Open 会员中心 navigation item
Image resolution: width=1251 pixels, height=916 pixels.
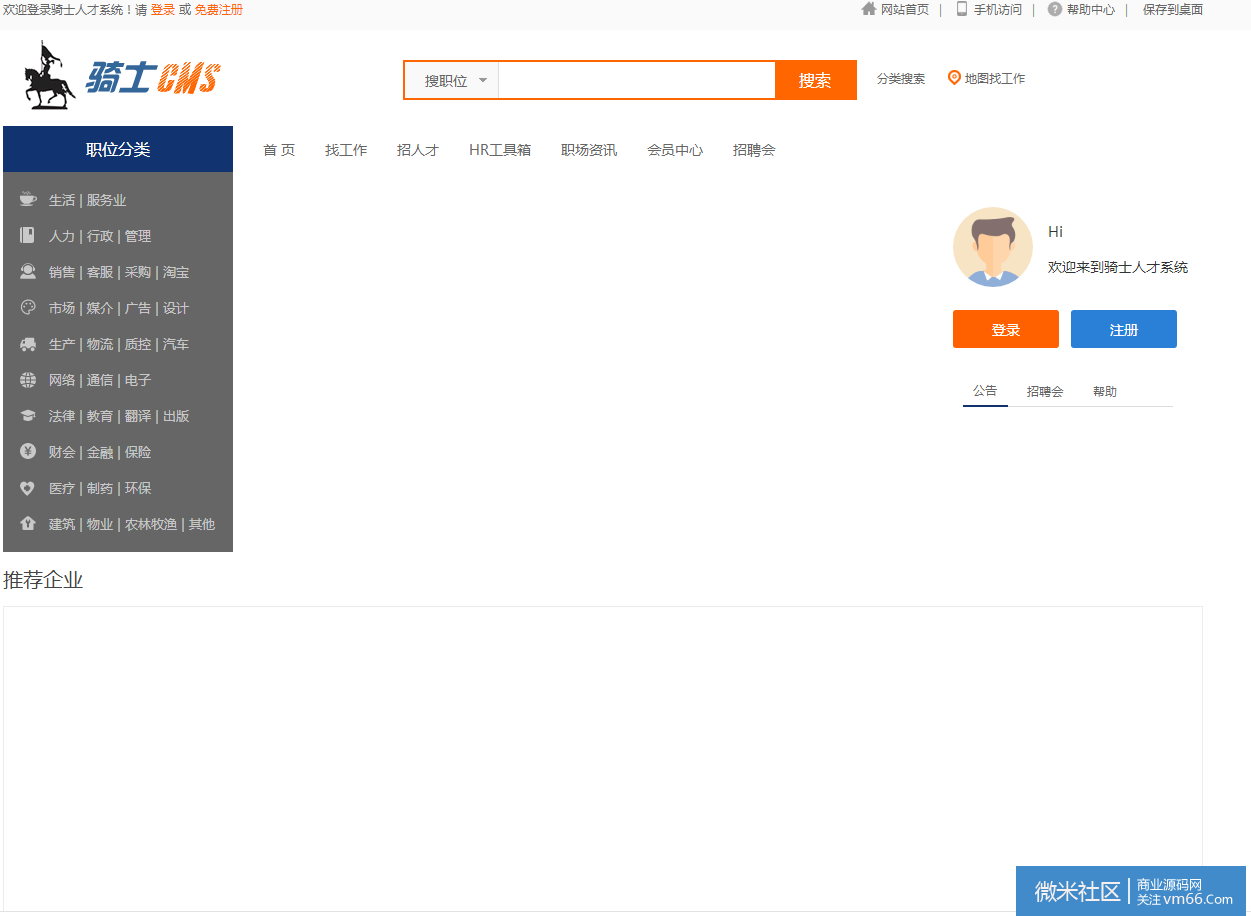(x=675, y=150)
